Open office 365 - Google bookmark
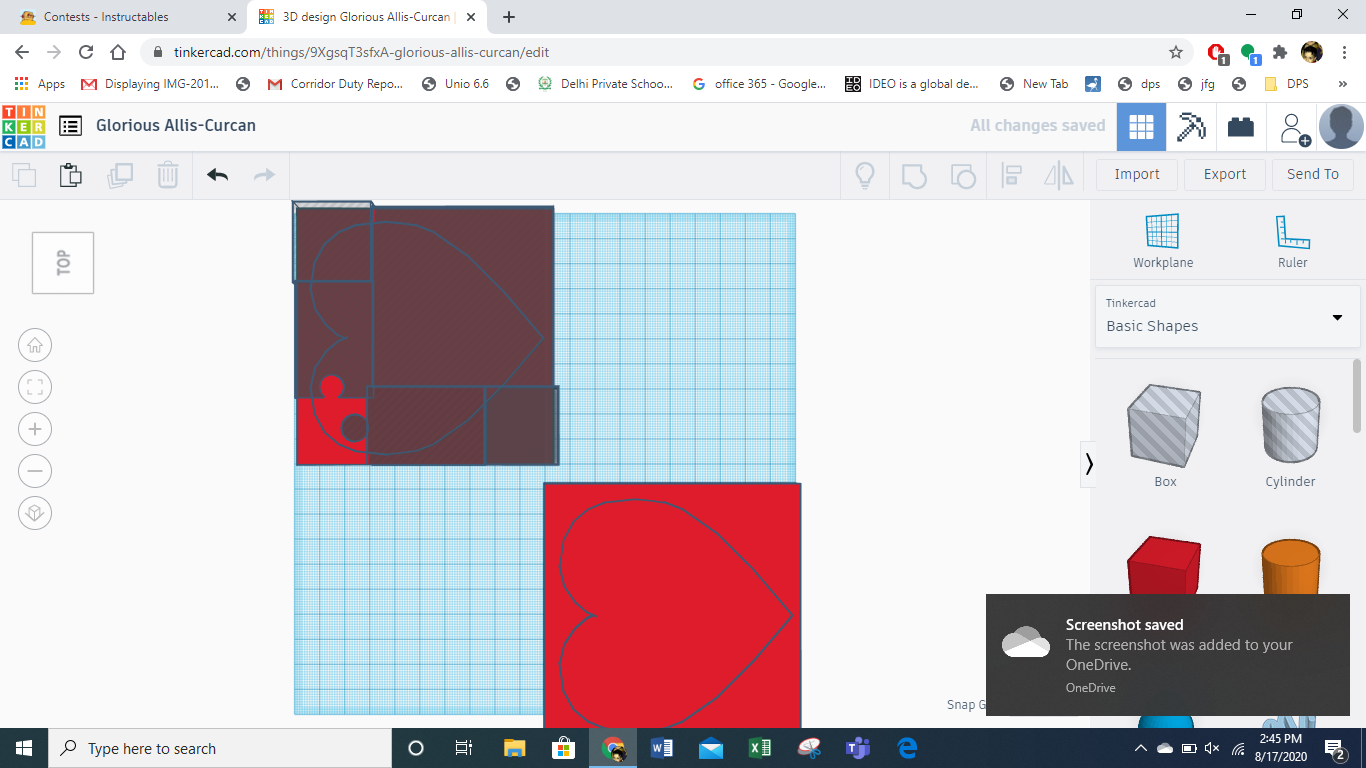The height and width of the screenshot is (768, 1366). [x=759, y=84]
